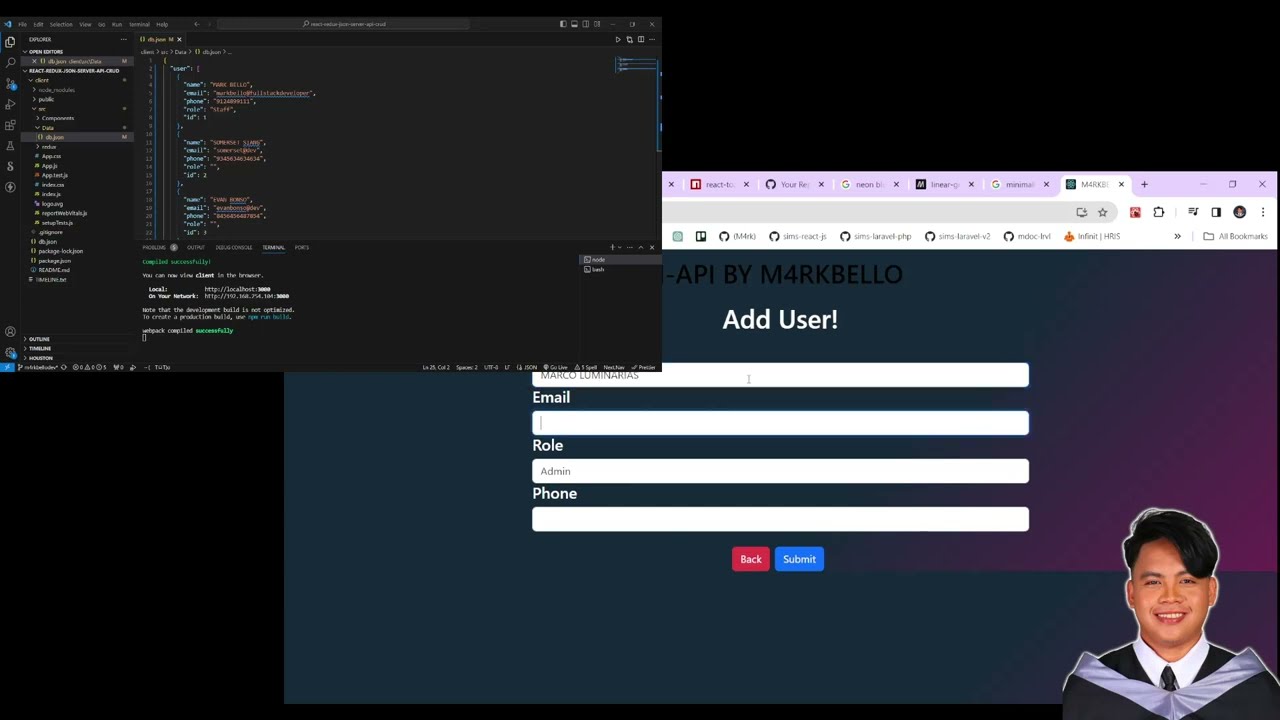Open Edit menu in VS Code

click(x=38, y=24)
